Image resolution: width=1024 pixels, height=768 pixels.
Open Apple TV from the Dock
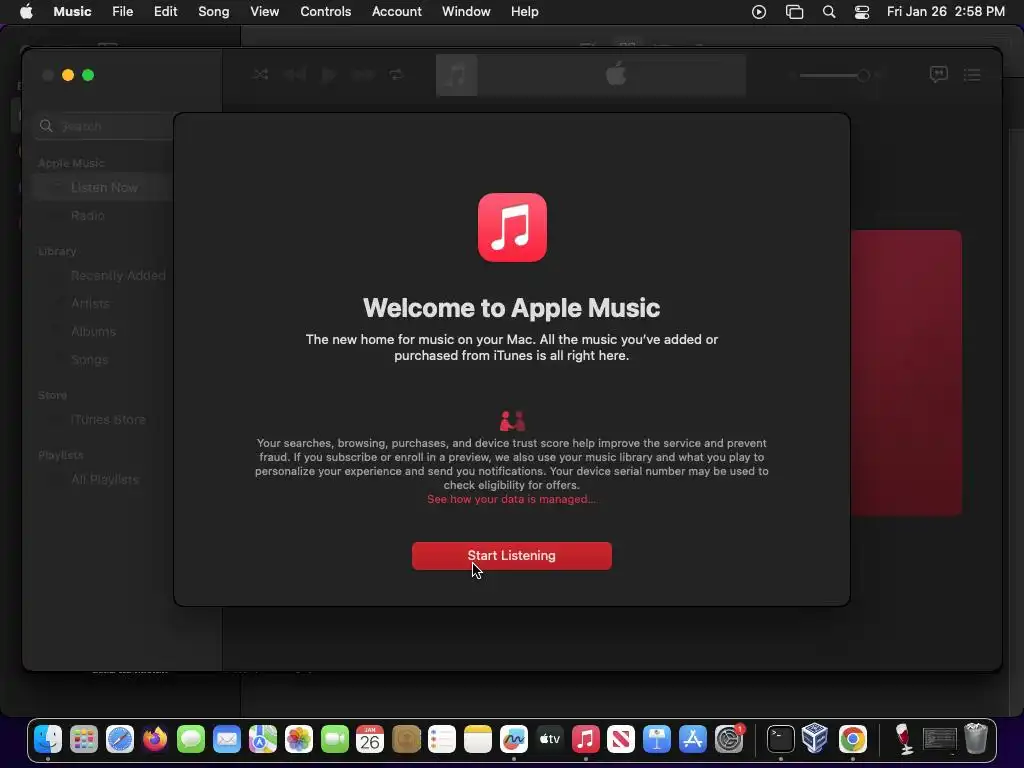(549, 739)
